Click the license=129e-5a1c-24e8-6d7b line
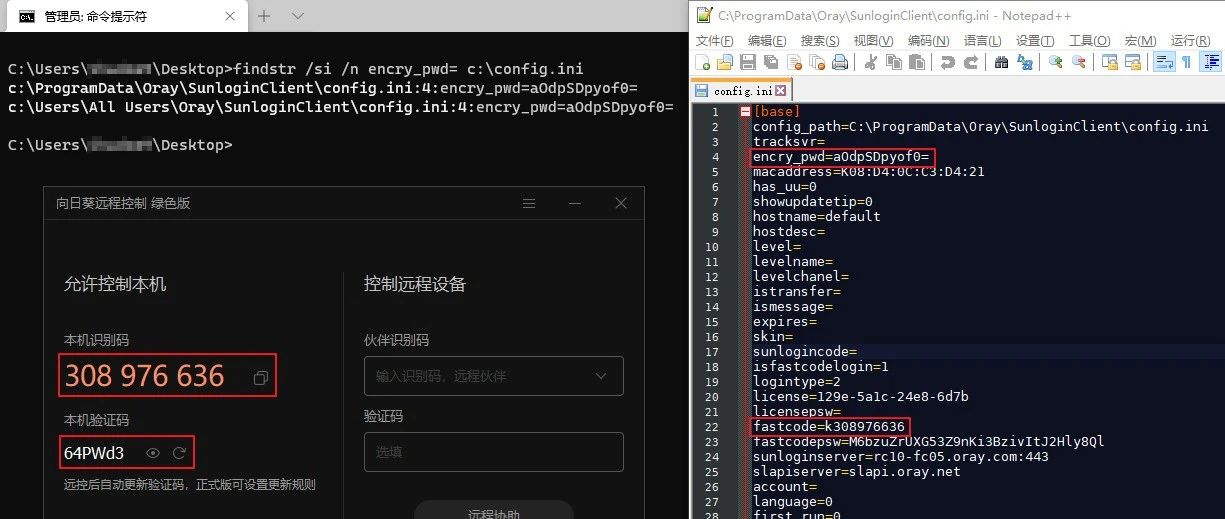This screenshot has height=519, width=1225. [861, 397]
